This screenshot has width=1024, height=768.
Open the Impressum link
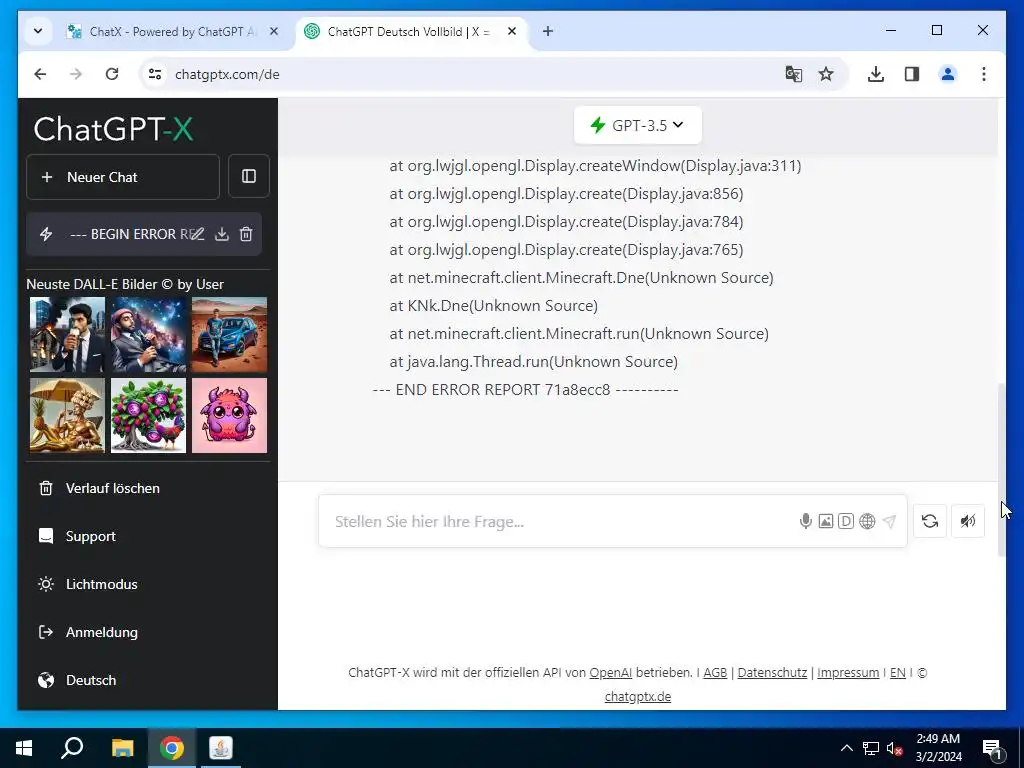coord(848,673)
